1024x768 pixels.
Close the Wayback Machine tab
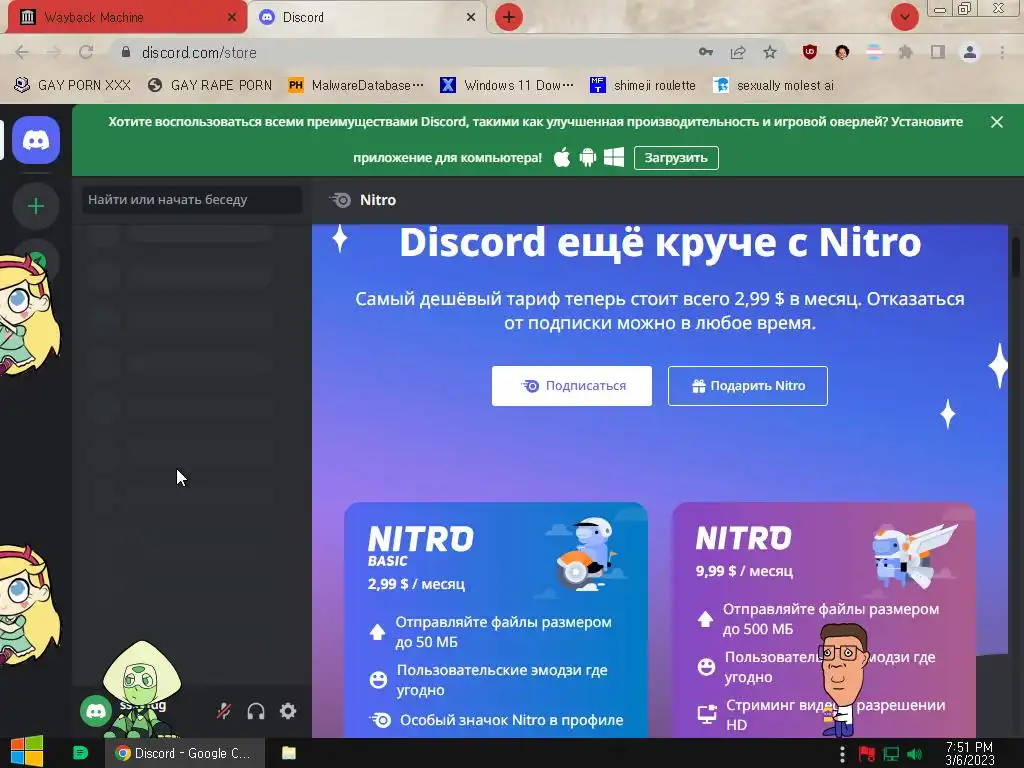(231, 18)
